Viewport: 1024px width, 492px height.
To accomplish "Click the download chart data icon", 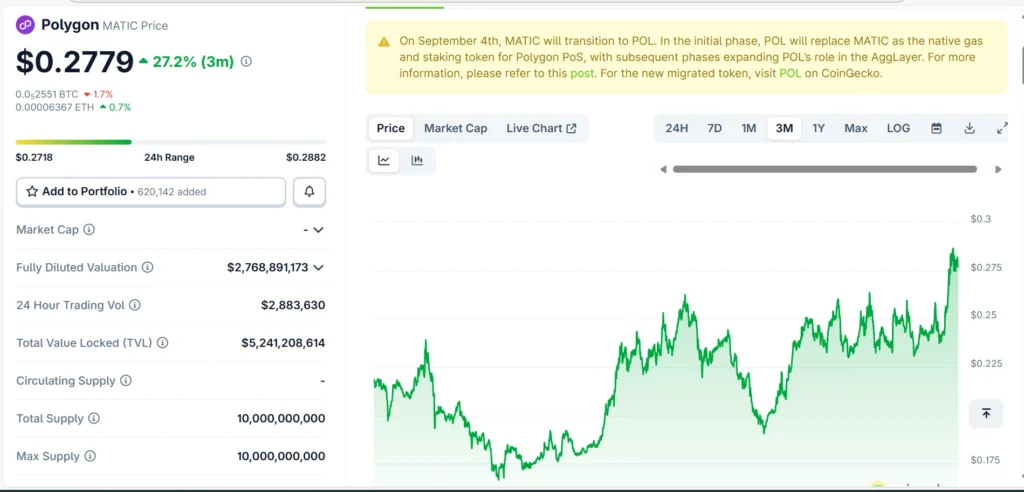I will 970,128.
